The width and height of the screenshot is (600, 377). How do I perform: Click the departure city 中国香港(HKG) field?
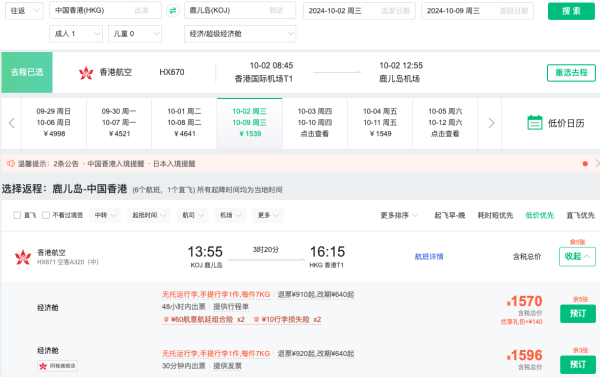(x=105, y=10)
